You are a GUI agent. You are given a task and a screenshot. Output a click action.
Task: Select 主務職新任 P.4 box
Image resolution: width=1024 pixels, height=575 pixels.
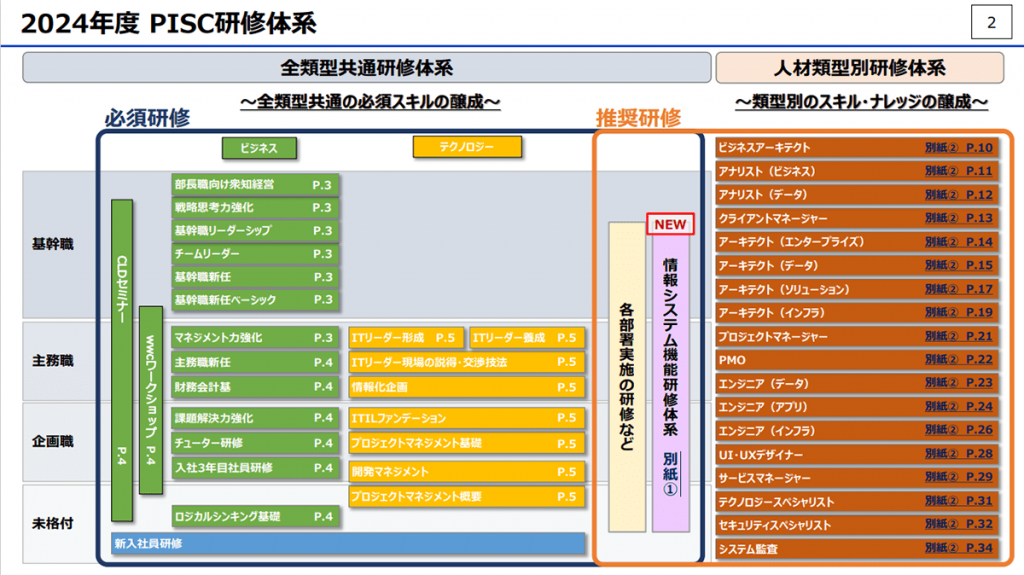255,362
